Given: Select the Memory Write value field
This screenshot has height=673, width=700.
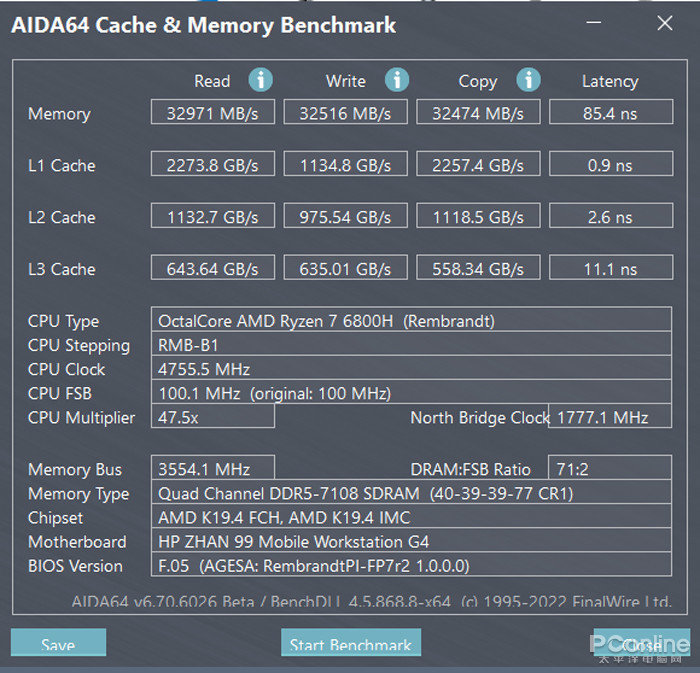Looking at the screenshot, I should coord(346,113).
